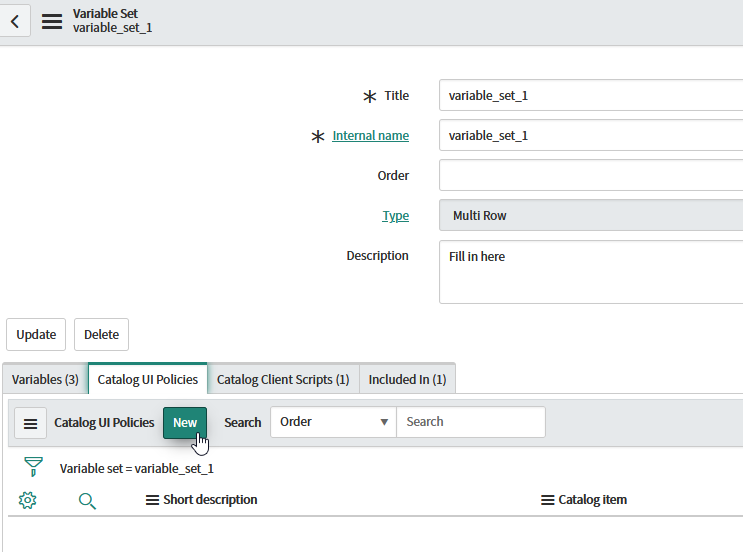Click New to create UI policy
Image resolution: width=743 pixels, height=552 pixels.
pyautogui.click(x=185, y=423)
